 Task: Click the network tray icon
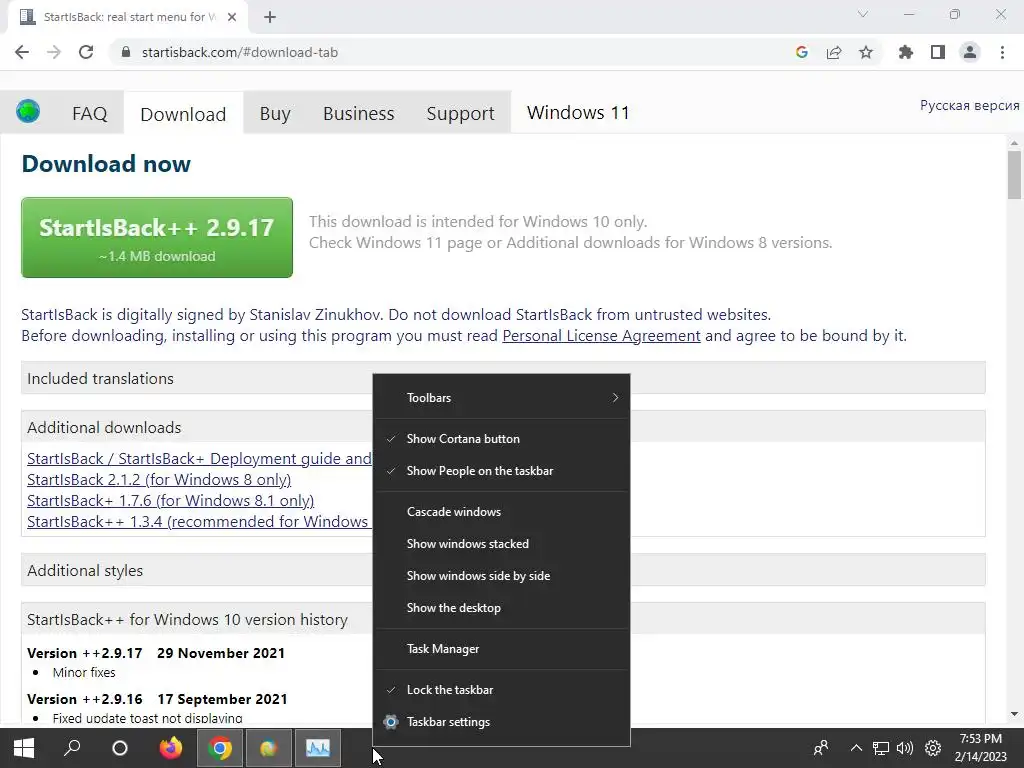(x=881, y=748)
